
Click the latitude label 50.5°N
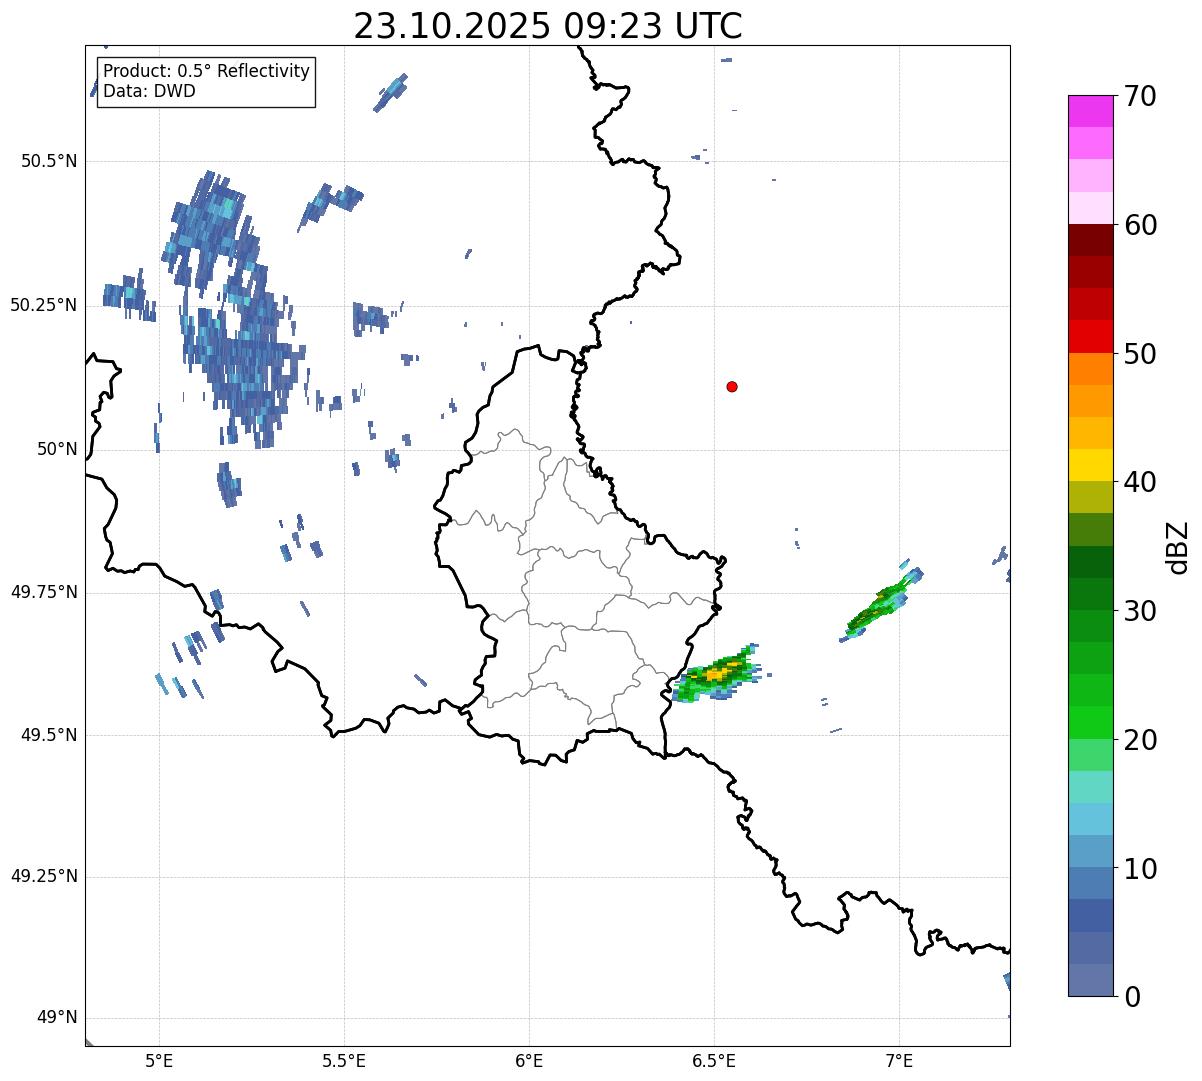pyautogui.click(x=49, y=161)
